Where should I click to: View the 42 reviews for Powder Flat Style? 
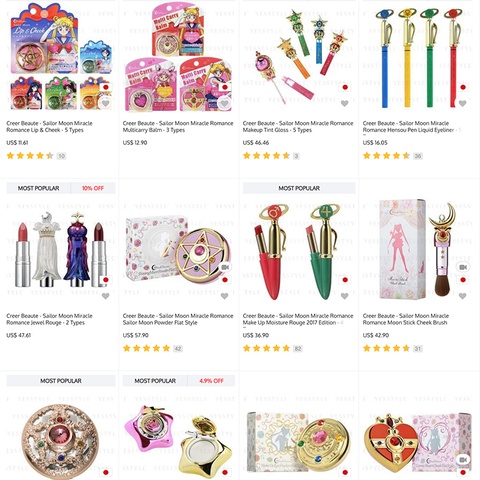point(178,349)
